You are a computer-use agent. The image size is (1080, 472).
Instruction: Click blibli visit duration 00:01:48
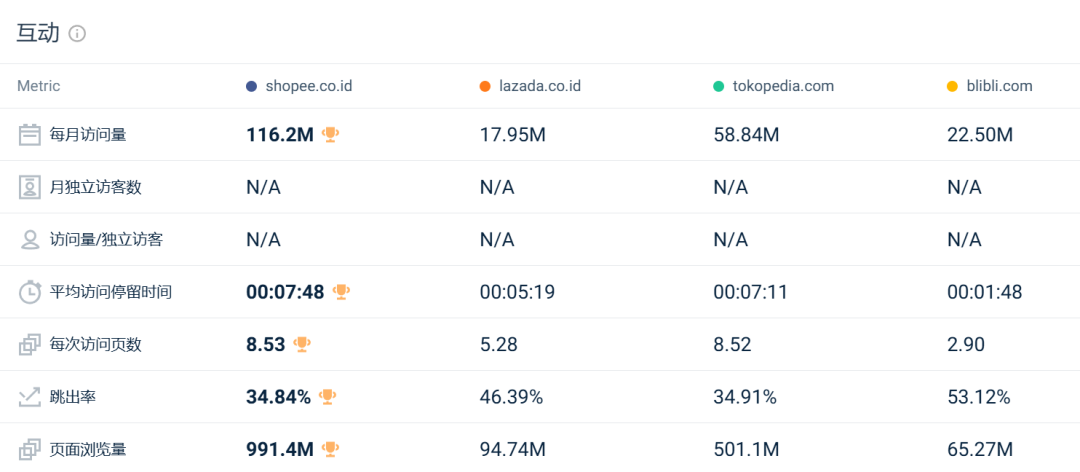pos(984,292)
